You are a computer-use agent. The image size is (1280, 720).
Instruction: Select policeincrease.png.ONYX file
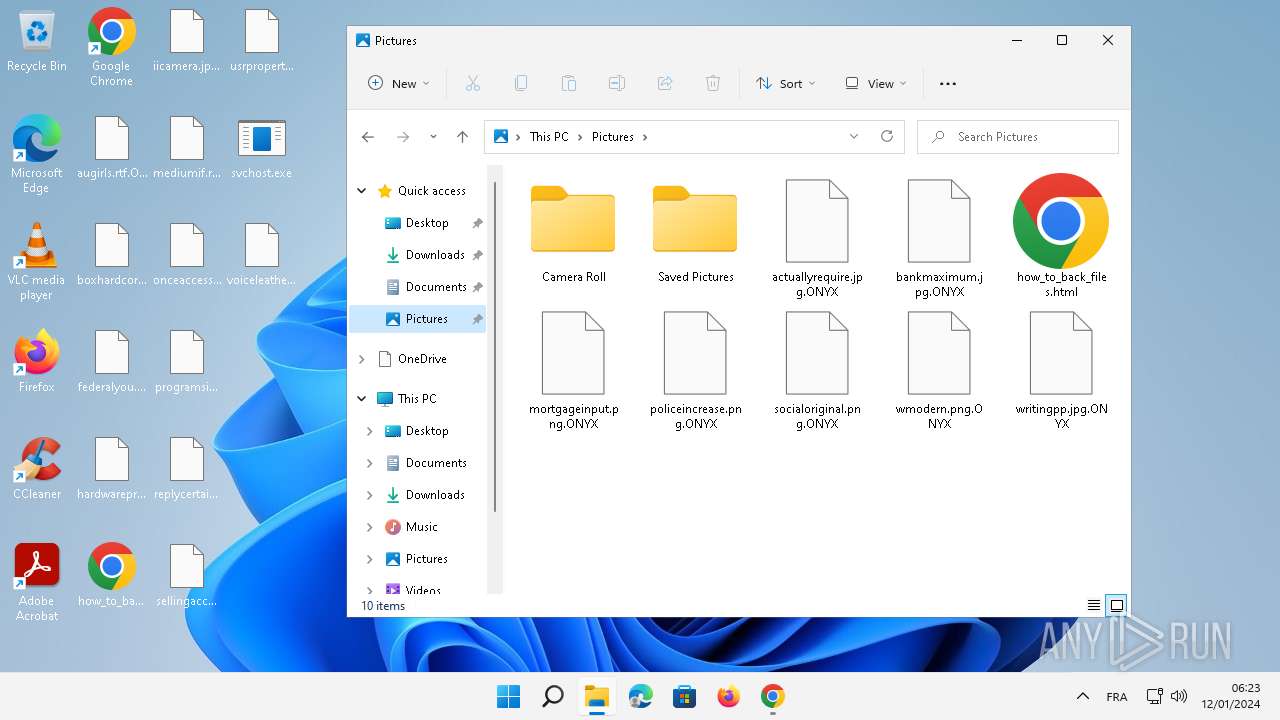[x=695, y=370]
